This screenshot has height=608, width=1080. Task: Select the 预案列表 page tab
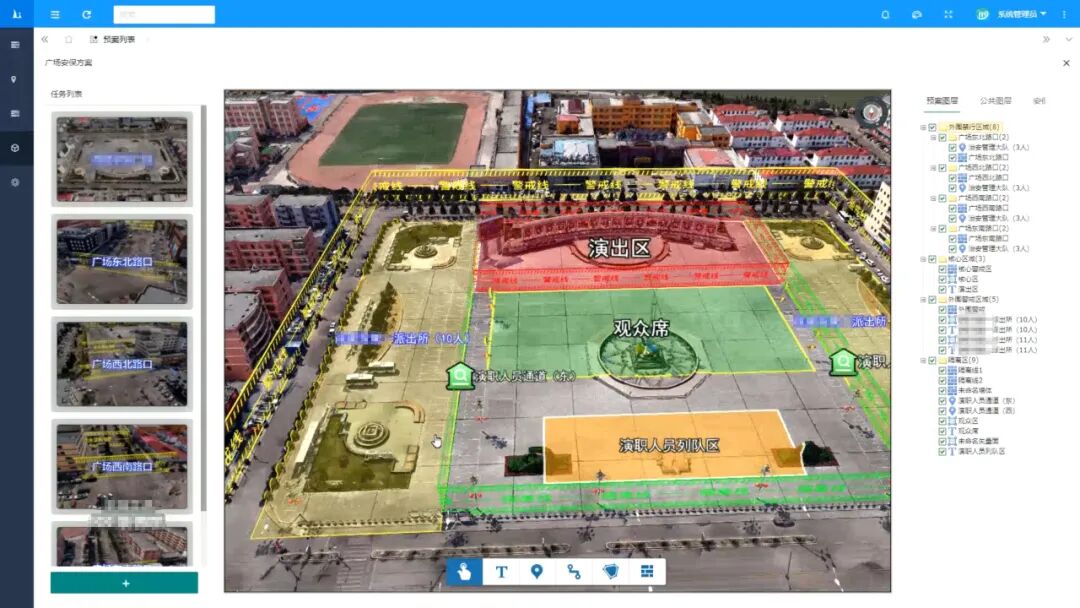[113, 39]
